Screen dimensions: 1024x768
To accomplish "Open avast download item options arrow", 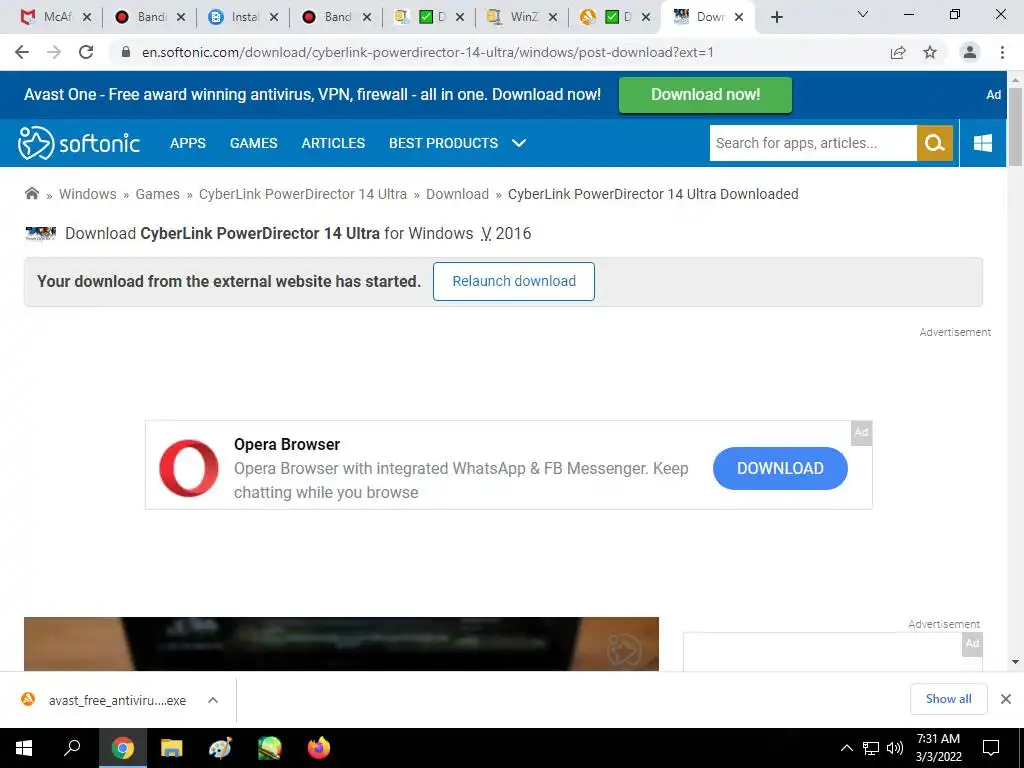I will (213, 700).
